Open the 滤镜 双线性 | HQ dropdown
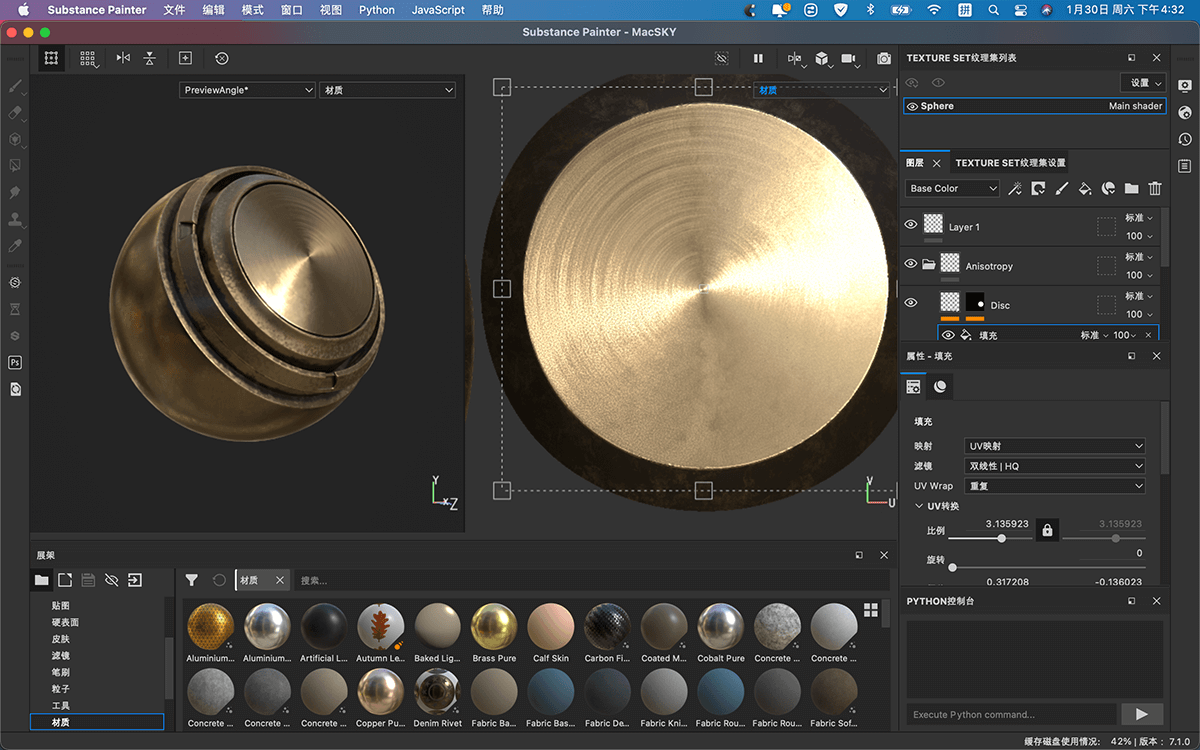This screenshot has height=750, width=1200. [1055, 466]
